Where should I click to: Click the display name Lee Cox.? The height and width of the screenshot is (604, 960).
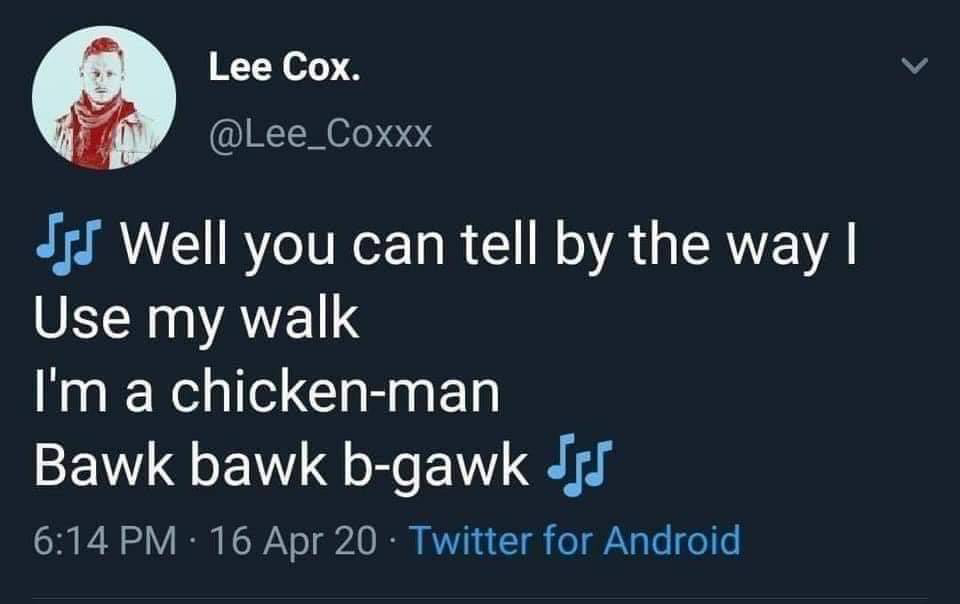click(285, 66)
